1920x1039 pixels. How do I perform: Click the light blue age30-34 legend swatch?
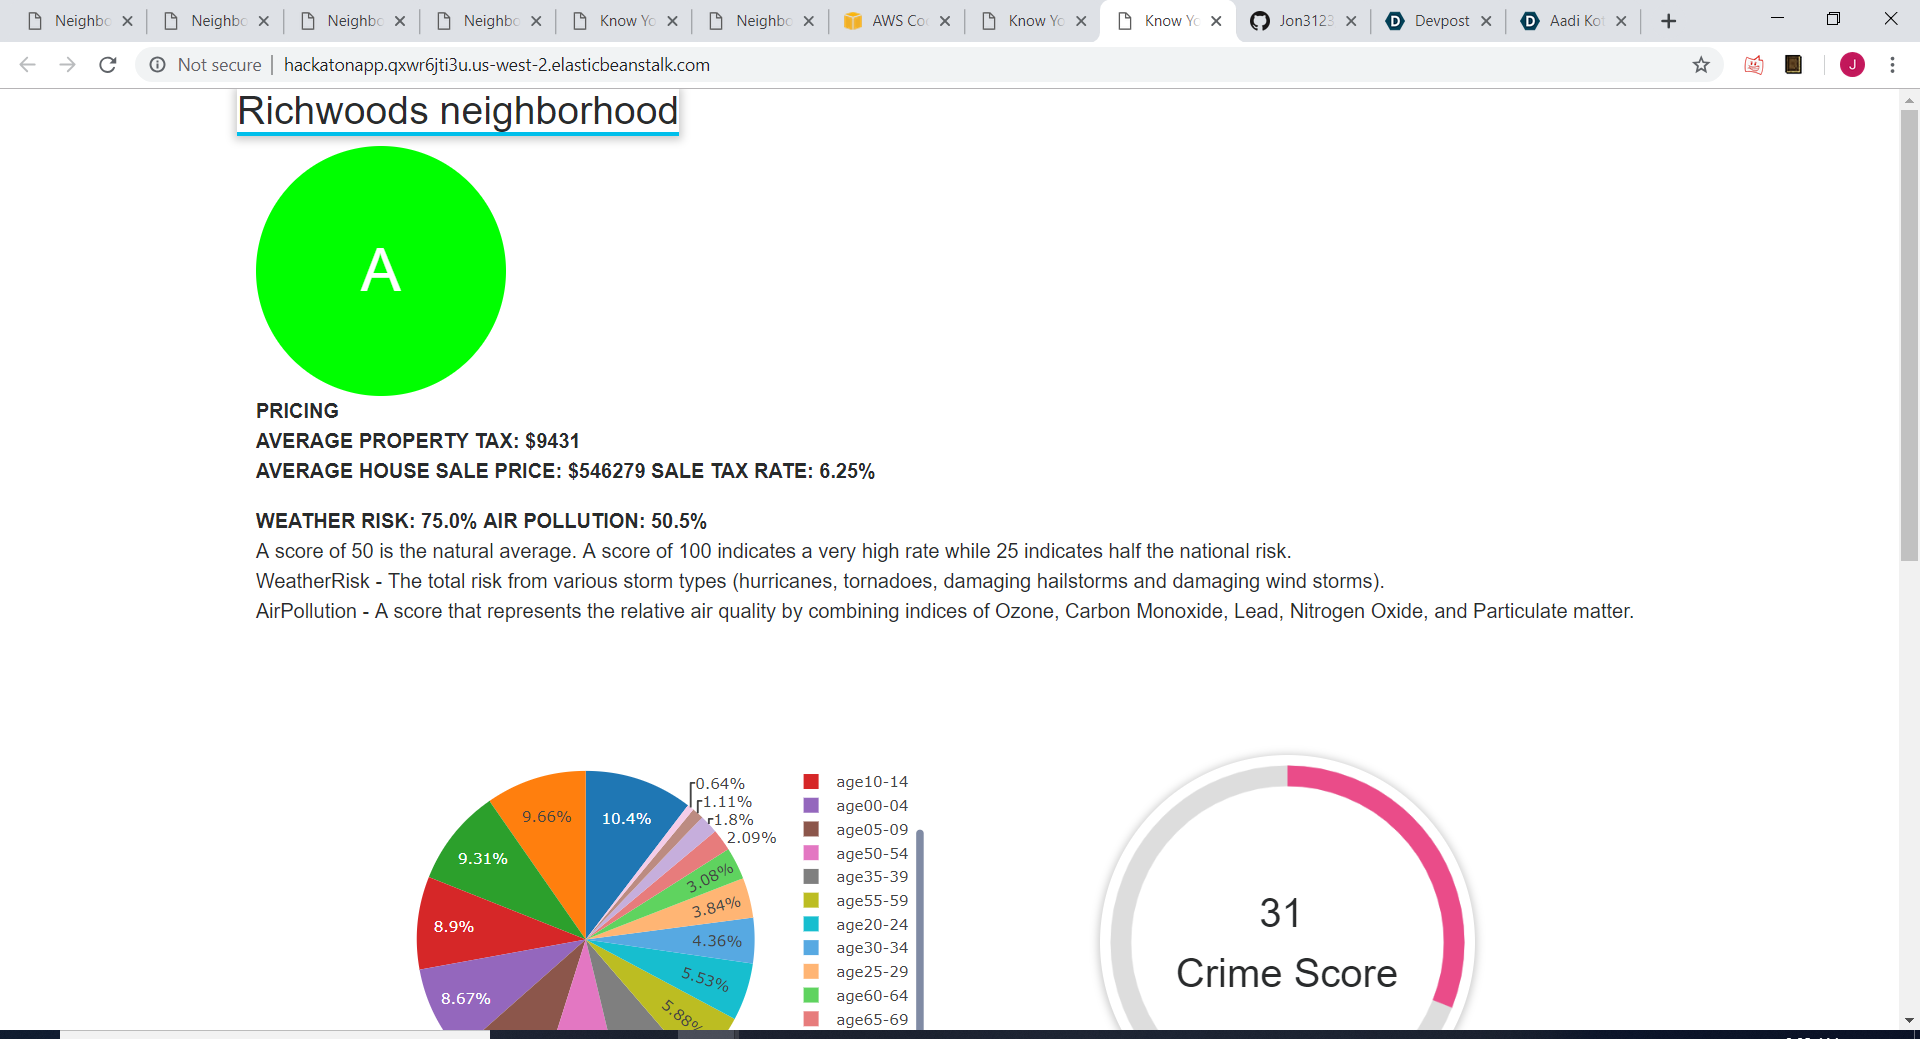coord(811,948)
